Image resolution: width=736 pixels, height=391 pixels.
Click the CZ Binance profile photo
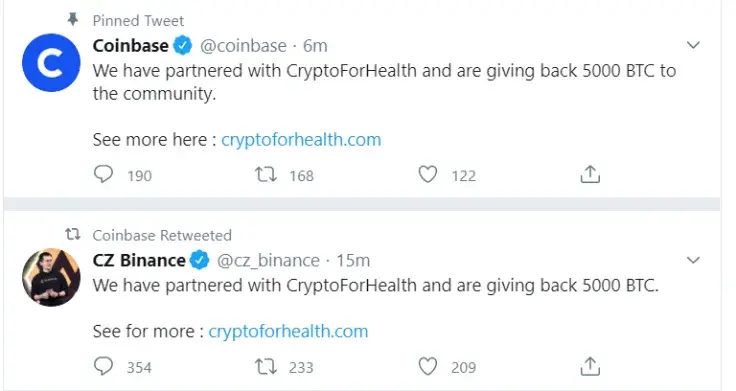tap(51, 277)
